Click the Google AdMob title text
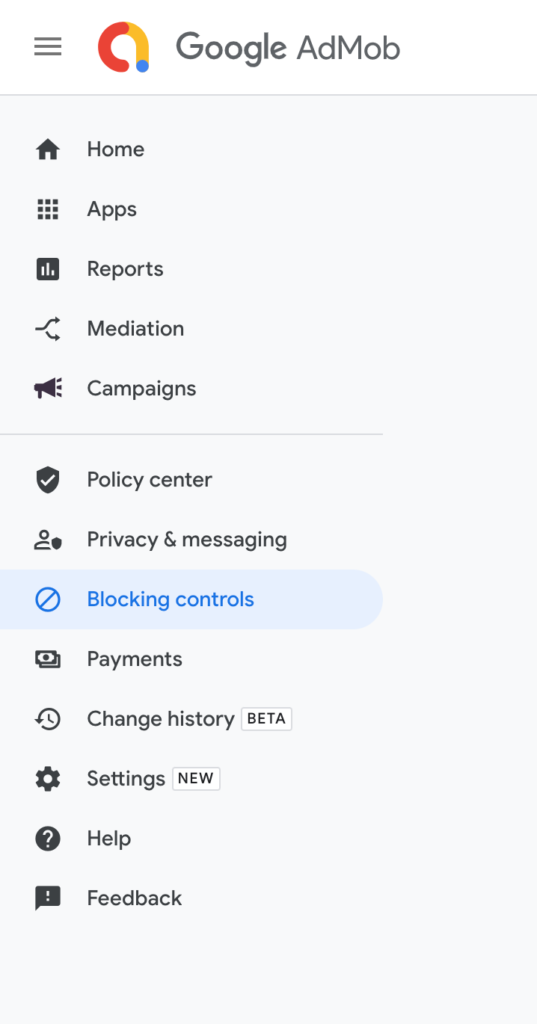The width and height of the screenshot is (537, 1024). pos(288,48)
